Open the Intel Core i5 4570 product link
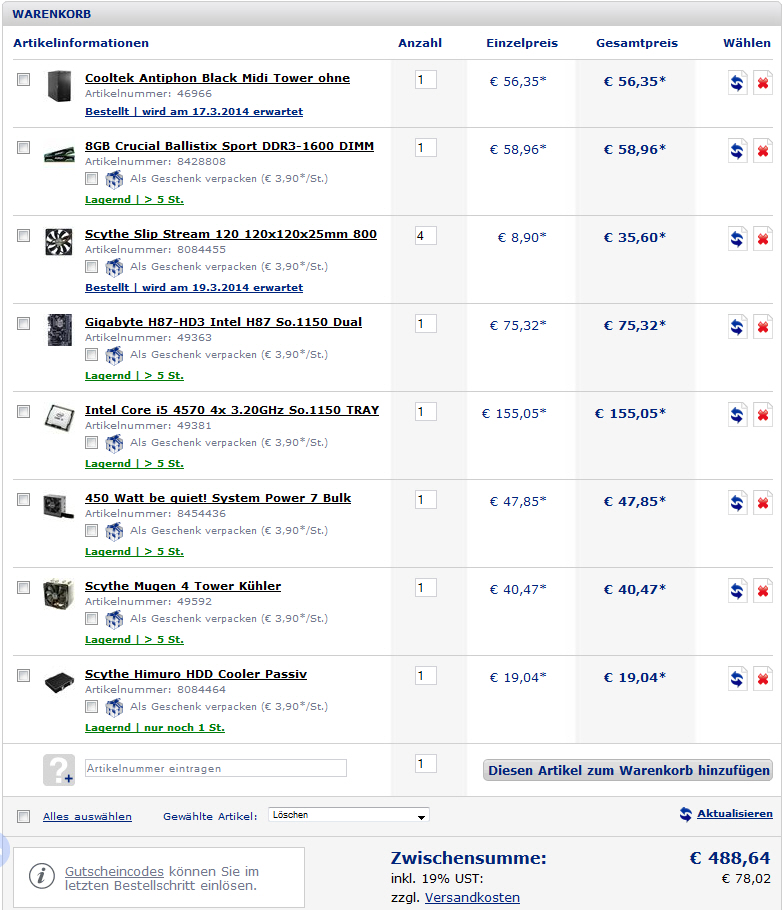The width and height of the screenshot is (783, 910). [x=232, y=410]
